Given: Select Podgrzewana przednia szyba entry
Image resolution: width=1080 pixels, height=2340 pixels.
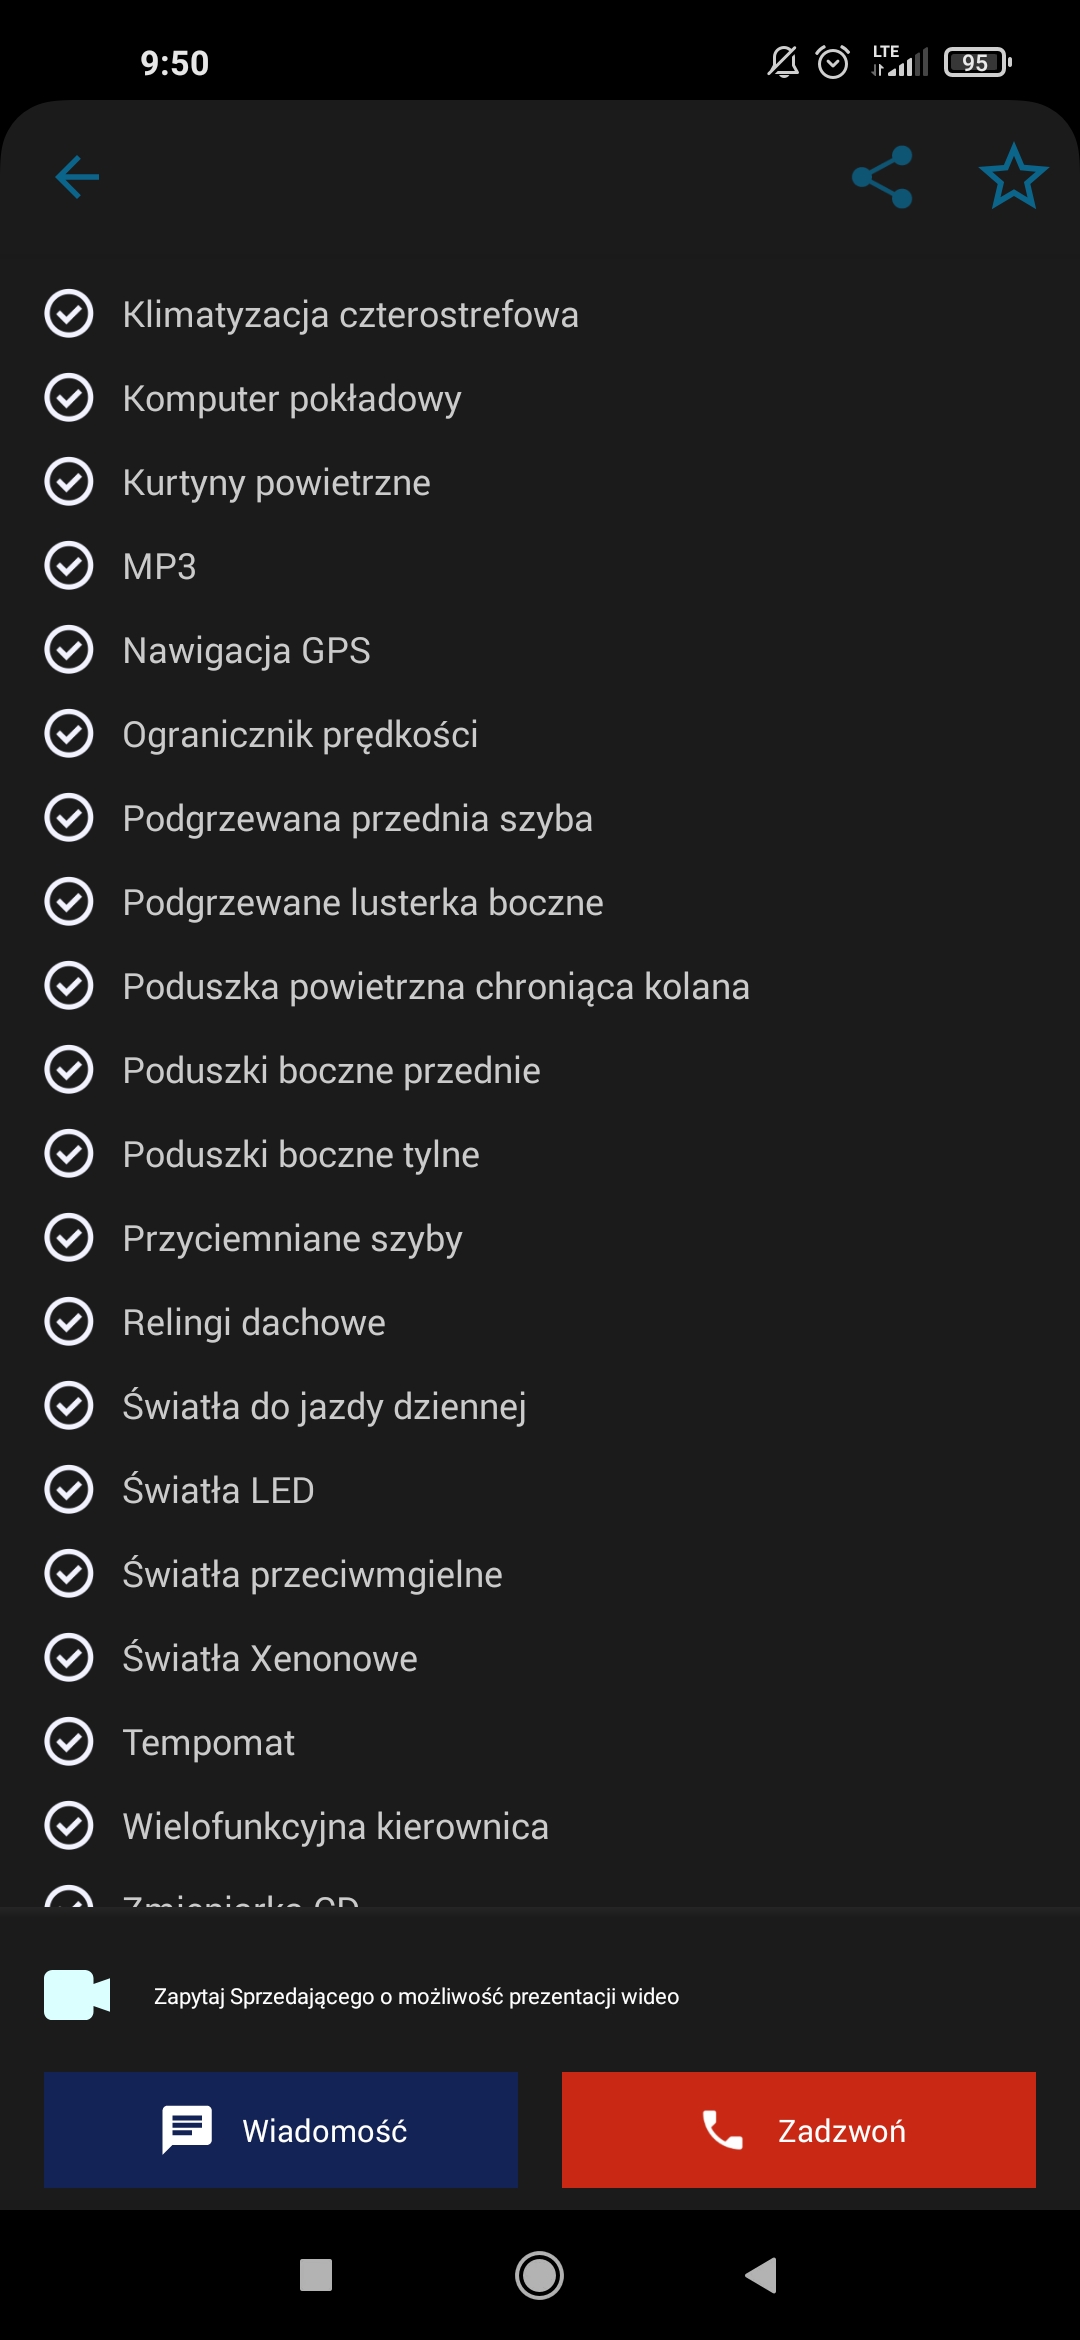Looking at the screenshot, I should click(357, 819).
